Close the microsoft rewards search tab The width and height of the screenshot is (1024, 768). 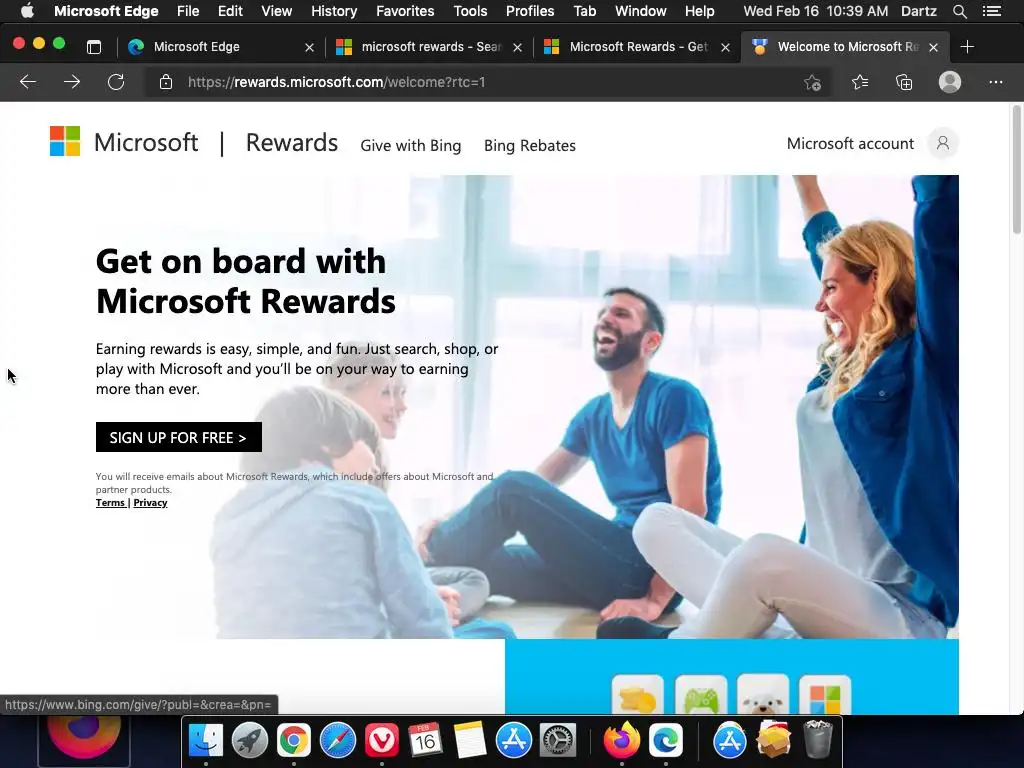[x=517, y=47]
